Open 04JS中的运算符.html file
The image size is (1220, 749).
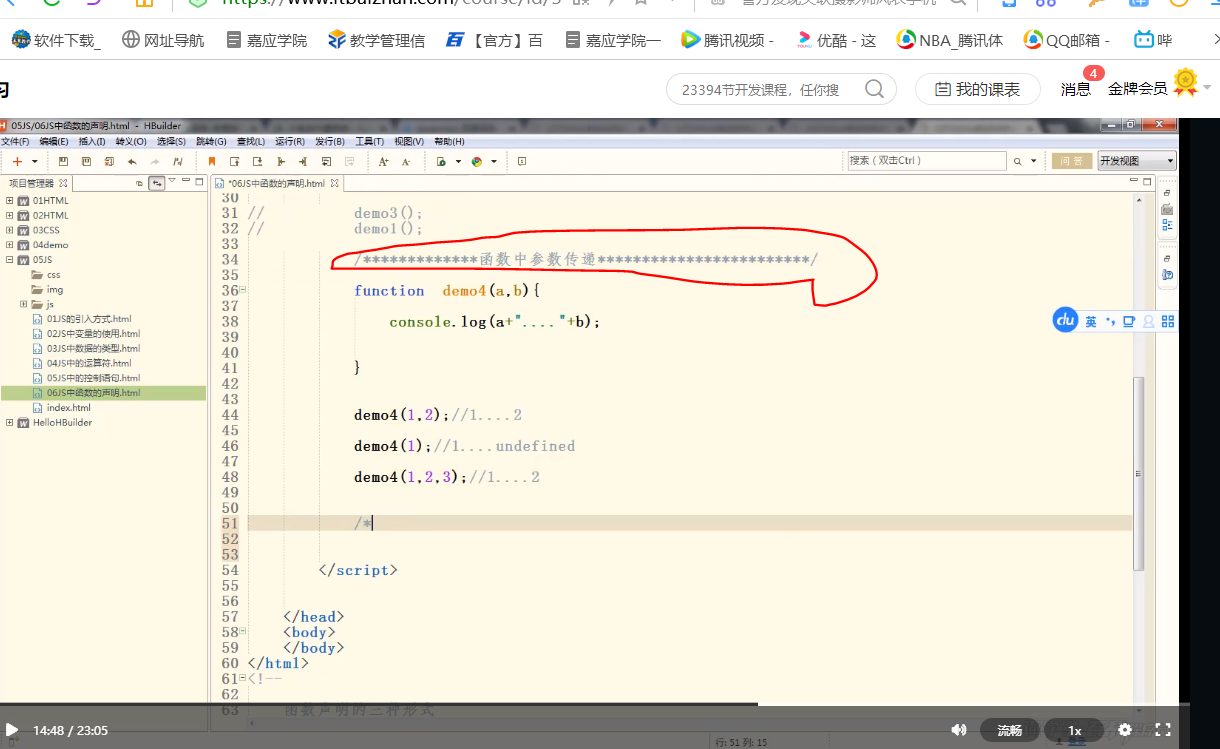pyautogui.click(x=82, y=363)
